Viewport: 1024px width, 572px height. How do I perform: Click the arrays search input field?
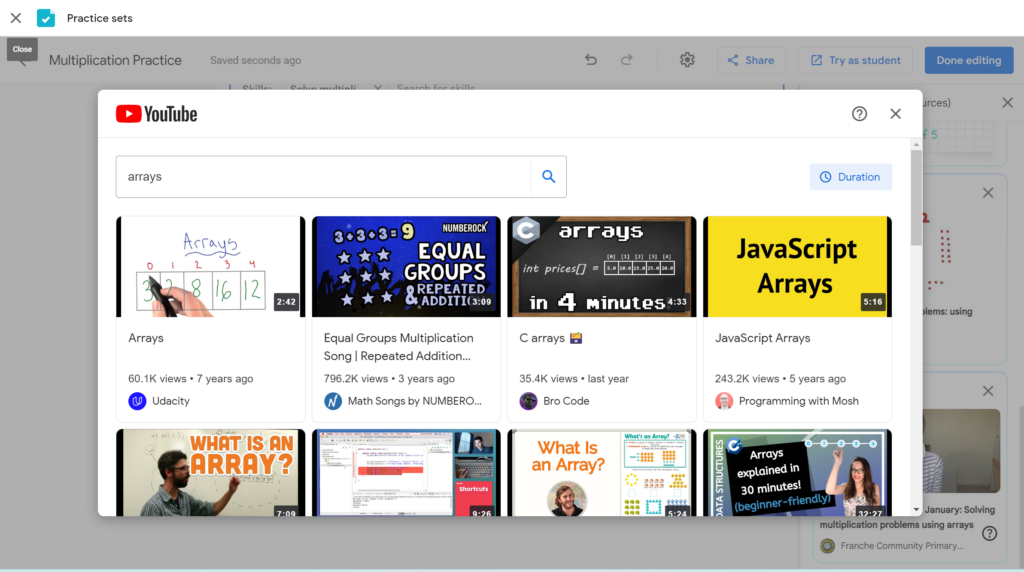(323, 176)
